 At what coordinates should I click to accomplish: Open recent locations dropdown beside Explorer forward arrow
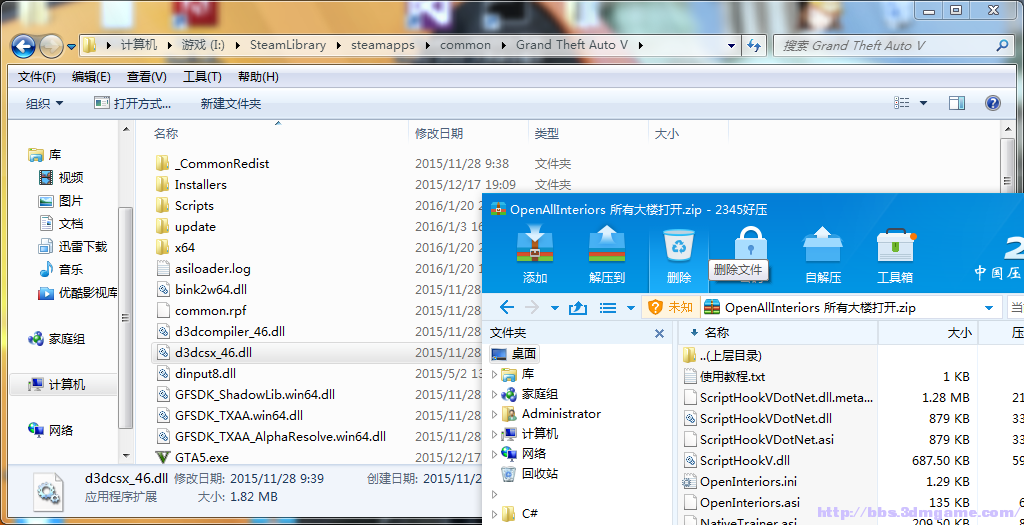[71, 46]
